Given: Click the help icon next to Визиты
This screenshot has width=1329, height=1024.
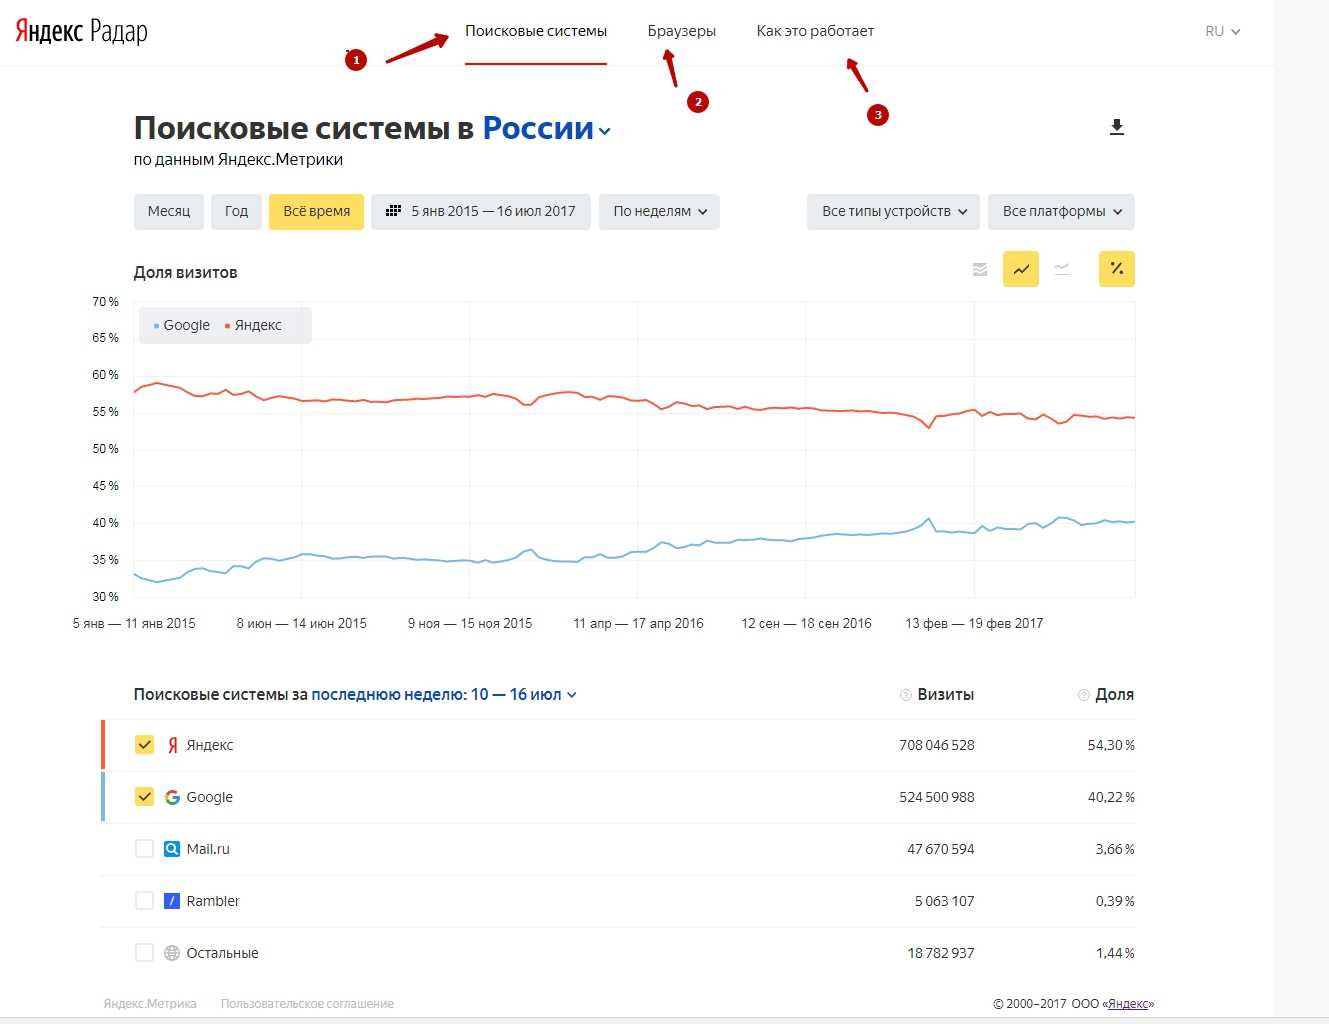Looking at the screenshot, I should point(905,695).
